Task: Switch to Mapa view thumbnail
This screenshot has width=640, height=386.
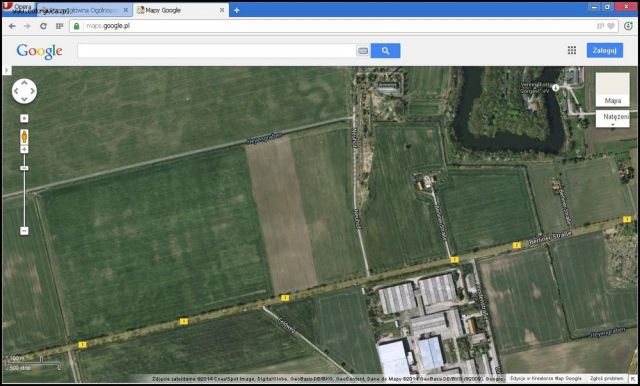Action: 612,89
